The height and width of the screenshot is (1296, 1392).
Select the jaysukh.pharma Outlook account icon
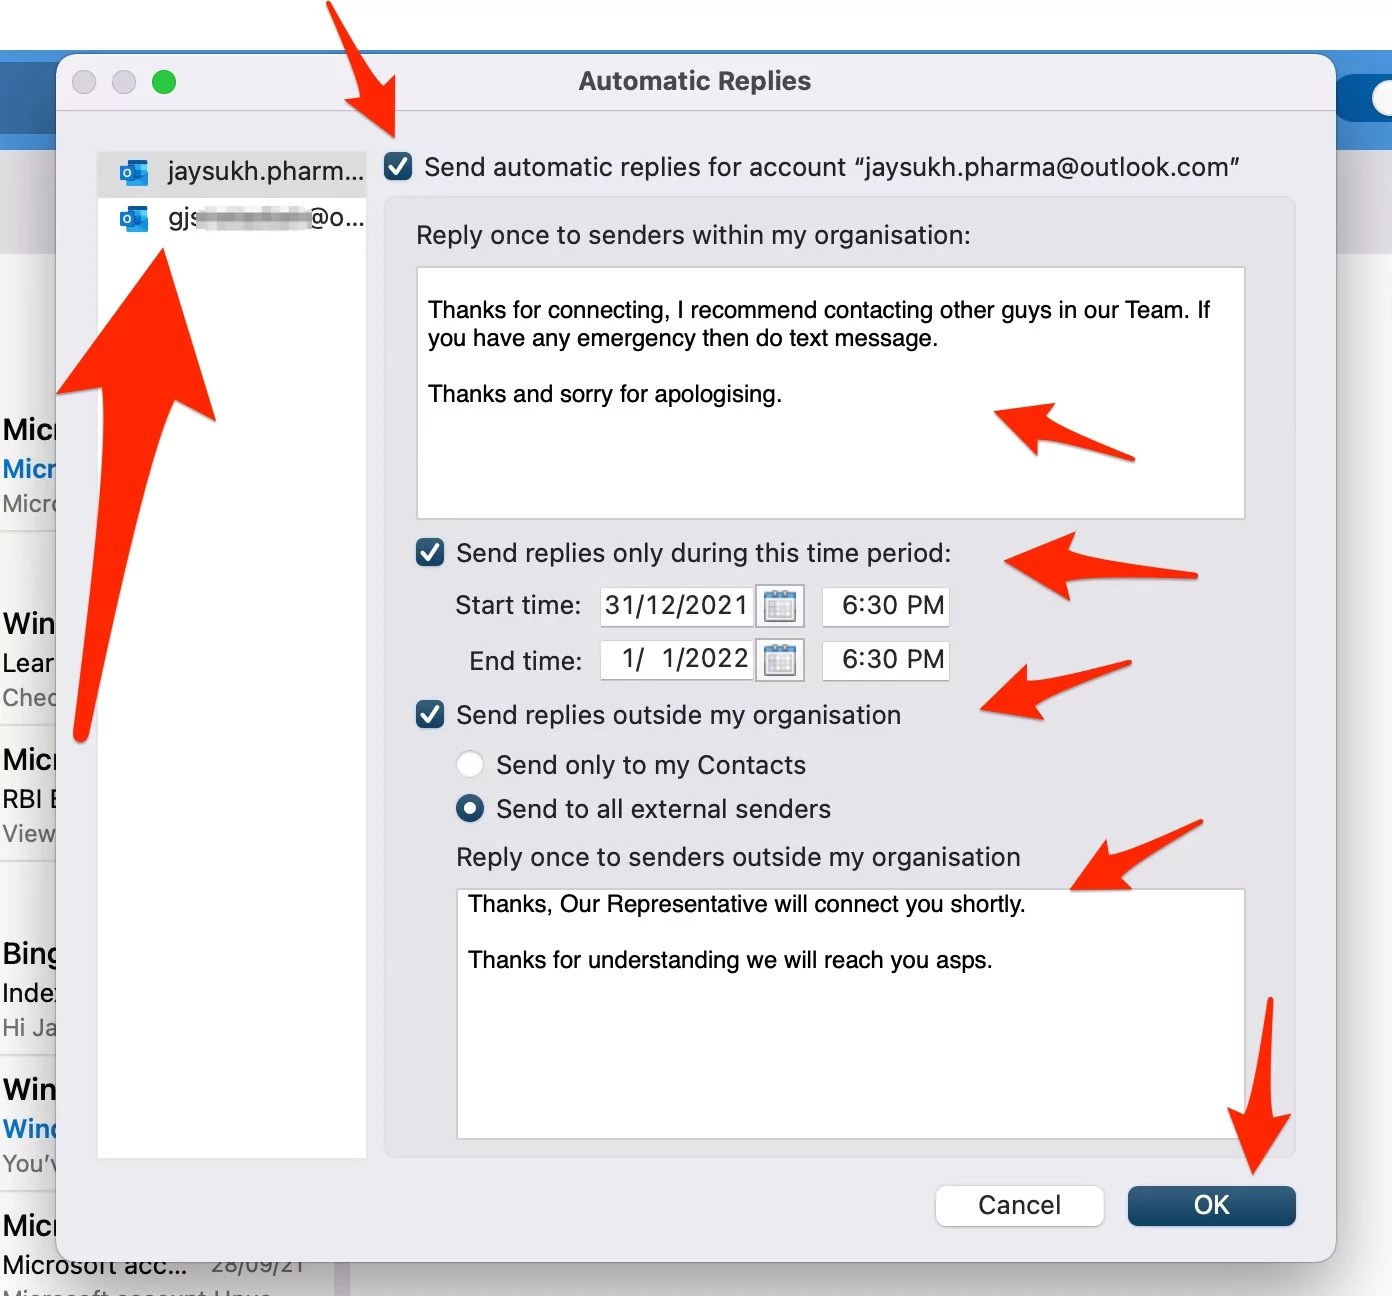pos(133,172)
